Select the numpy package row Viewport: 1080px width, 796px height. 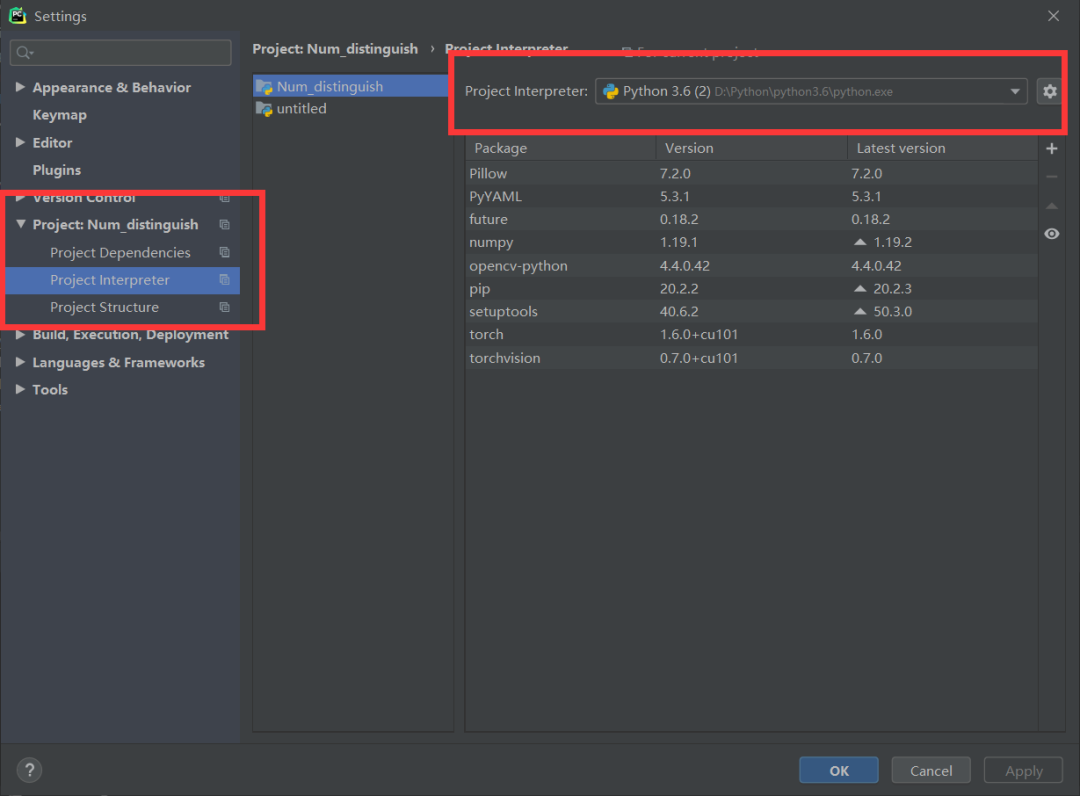click(751, 242)
